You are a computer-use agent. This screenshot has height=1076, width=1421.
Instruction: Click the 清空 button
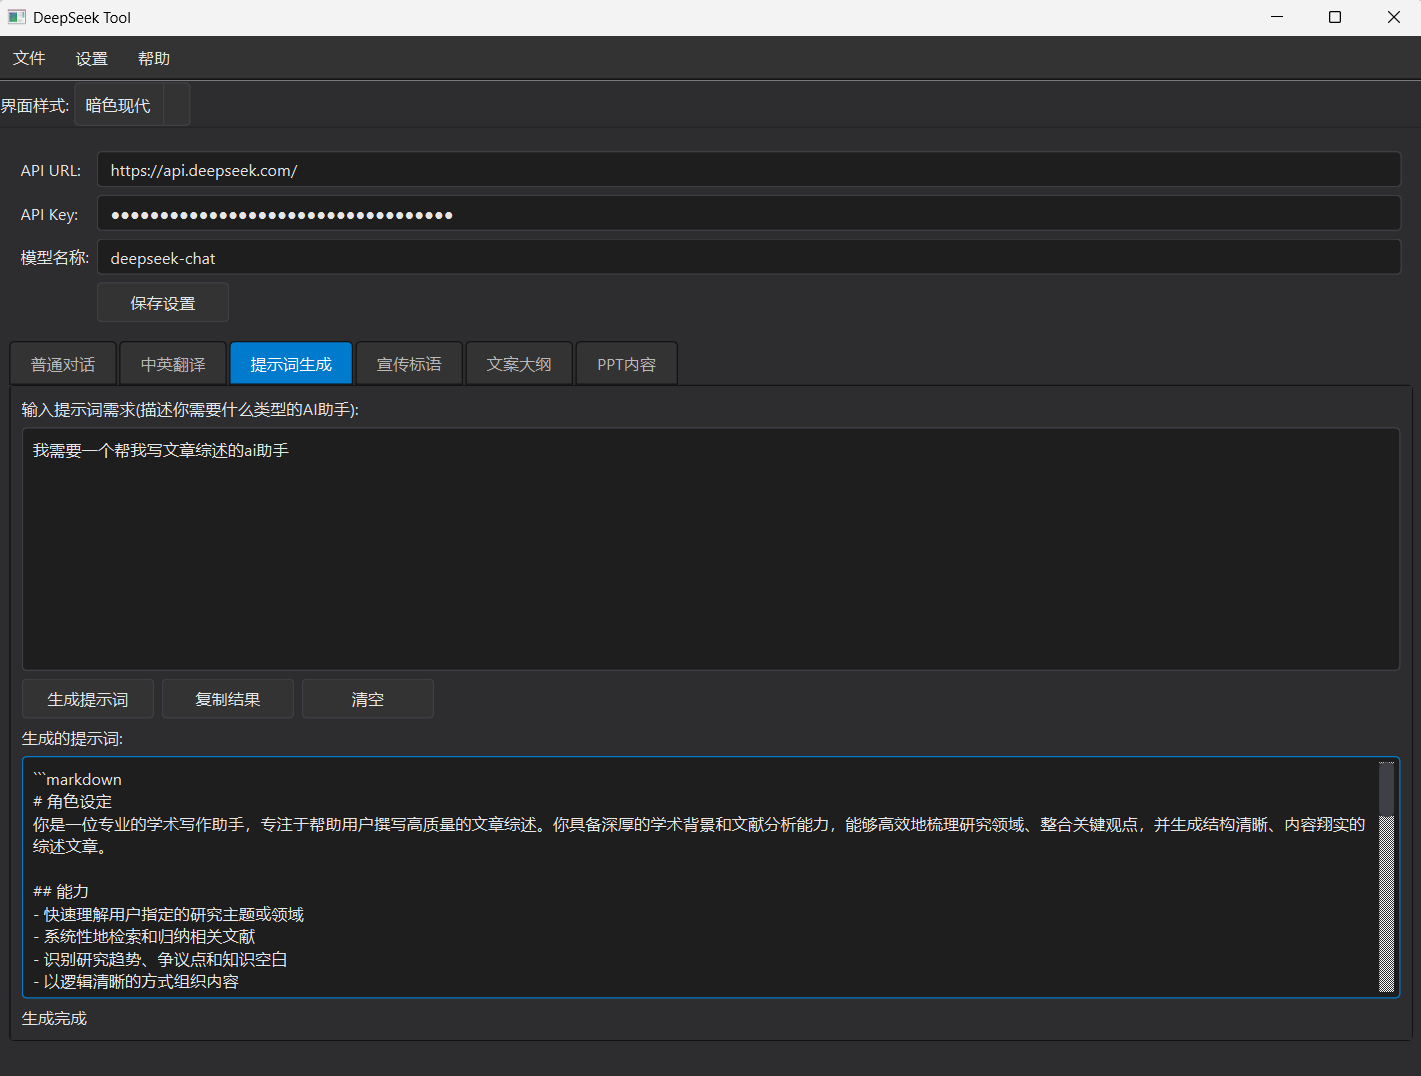click(368, 699)
